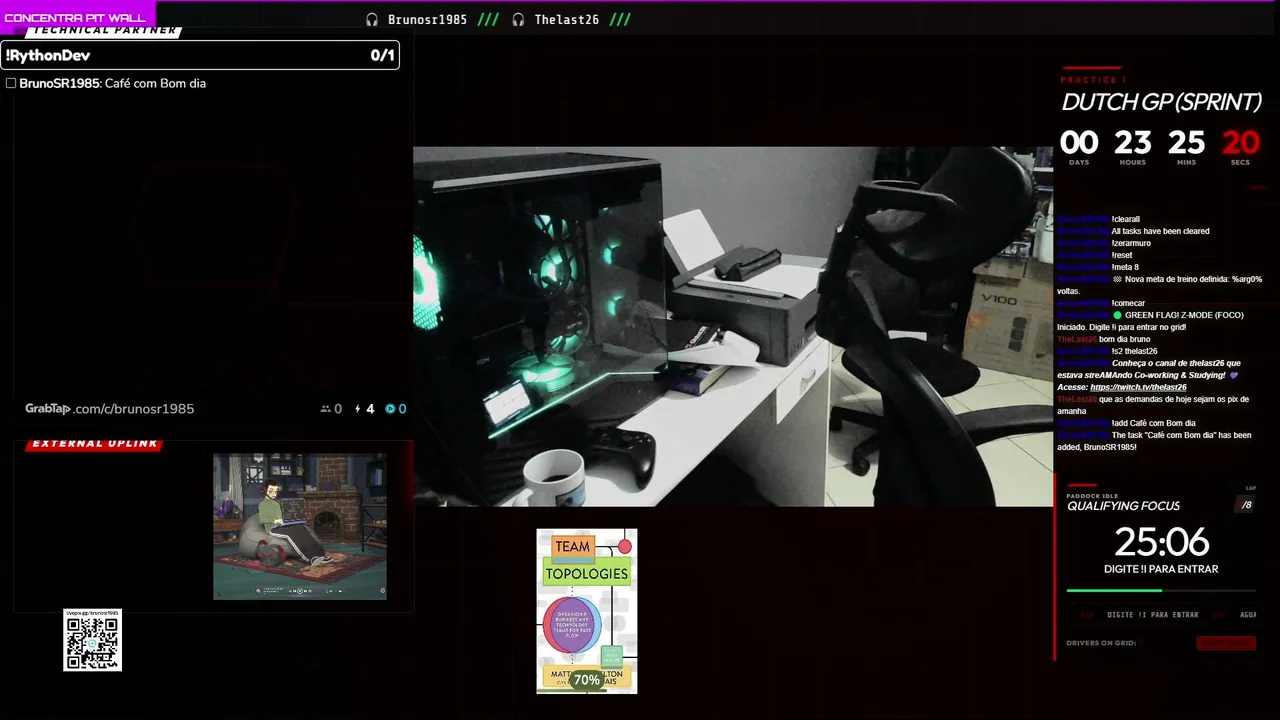The image size is (1280, 720).
Task: Click the 70% progress badge on the book
Action: pyautogui.click(x=587, y=680)
